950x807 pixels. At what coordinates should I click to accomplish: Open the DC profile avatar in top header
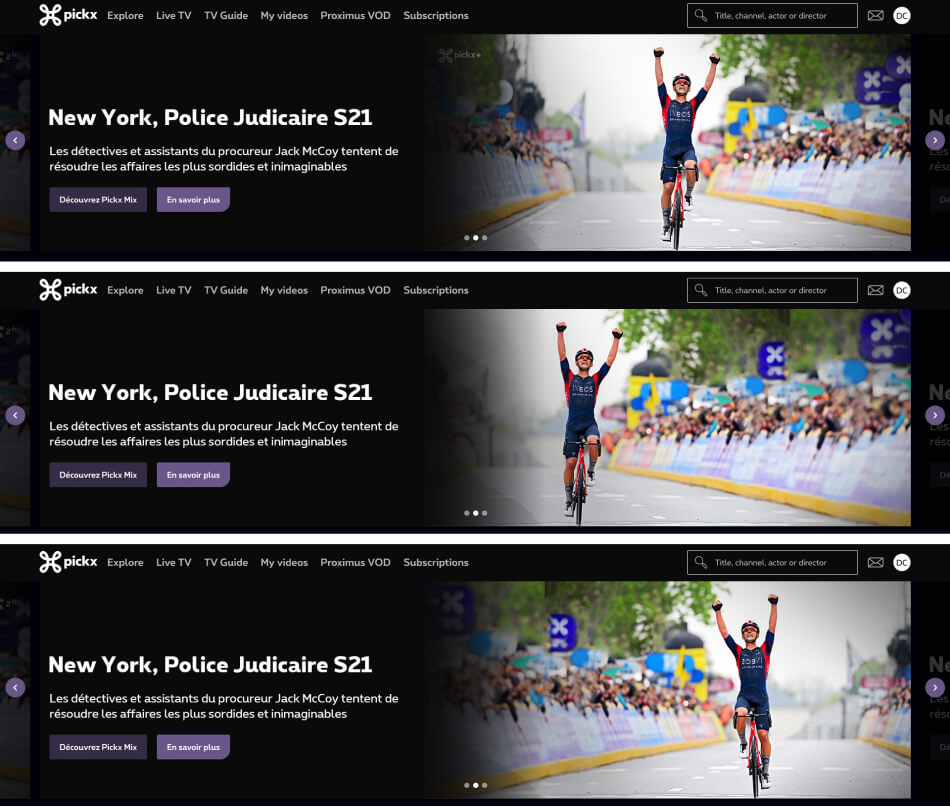pos(902,15)
